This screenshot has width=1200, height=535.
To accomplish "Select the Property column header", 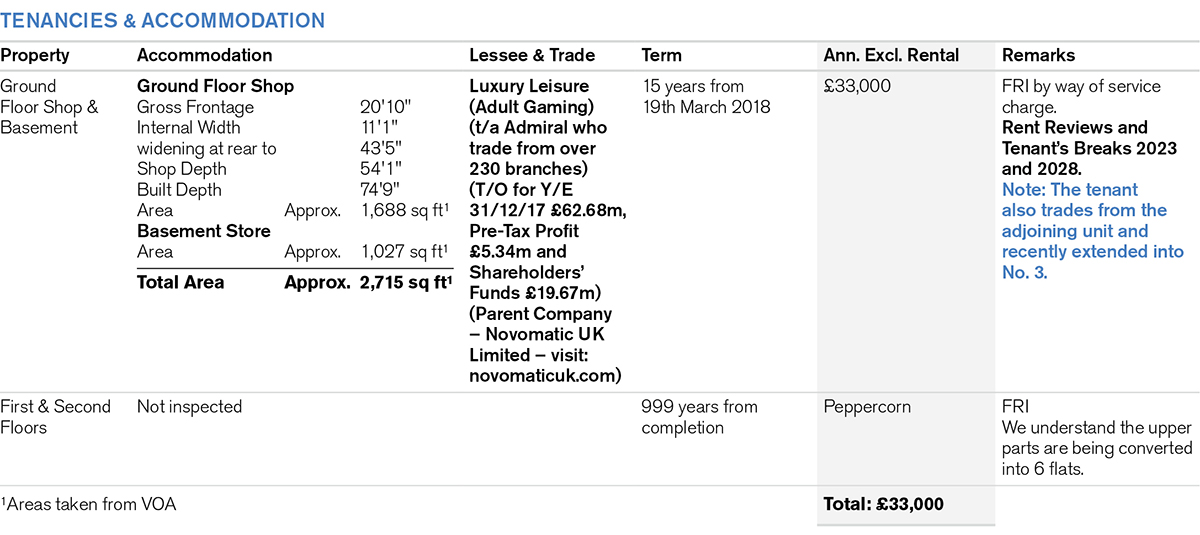I will [35, 56].
